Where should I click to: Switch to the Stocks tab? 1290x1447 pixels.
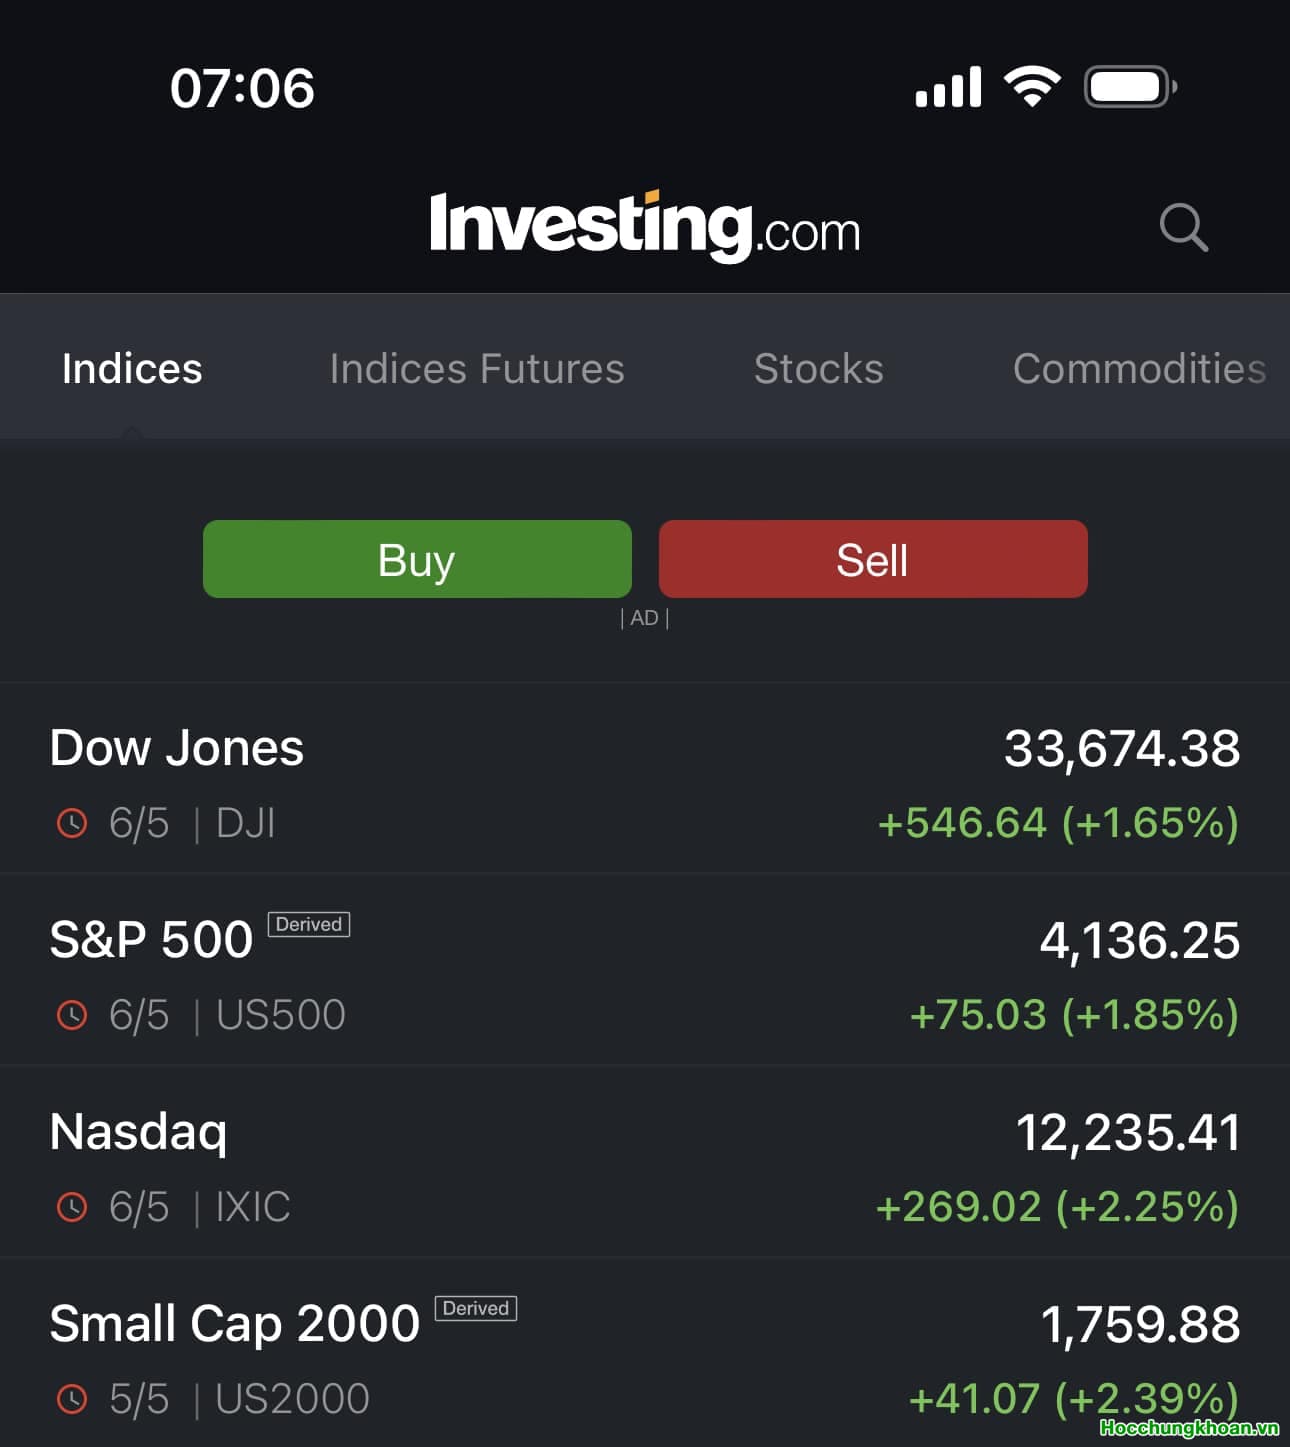point(818,369)
